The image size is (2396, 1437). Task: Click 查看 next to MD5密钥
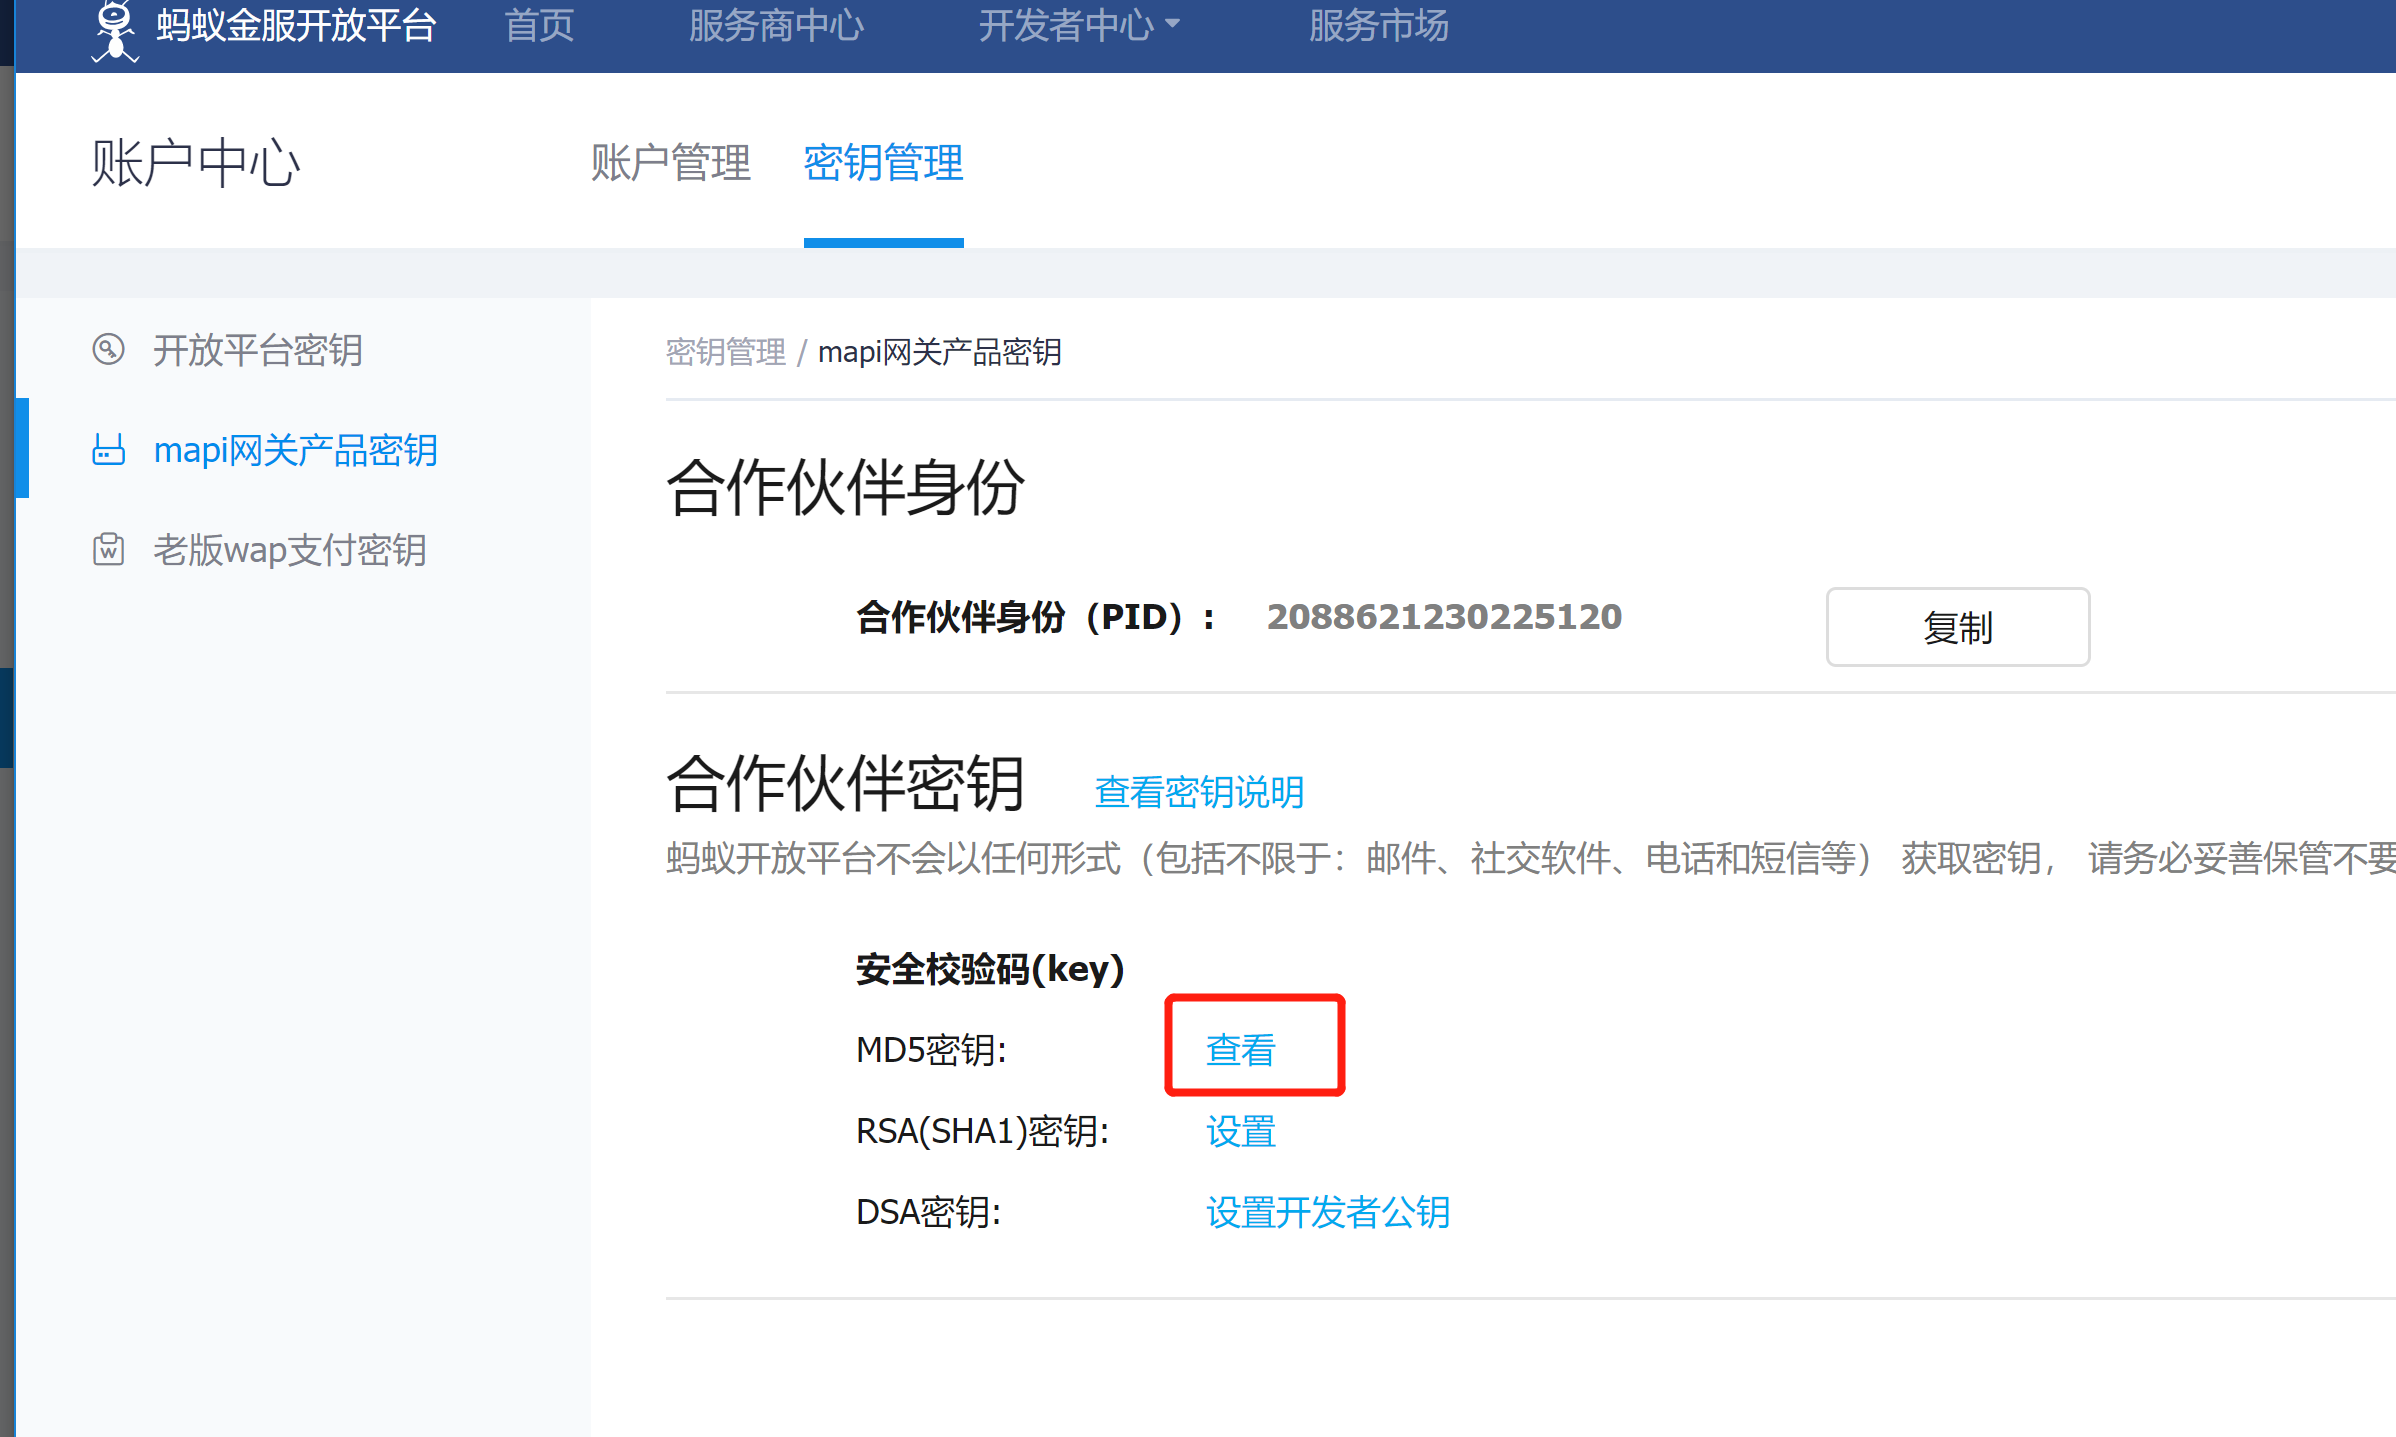1241,1050
